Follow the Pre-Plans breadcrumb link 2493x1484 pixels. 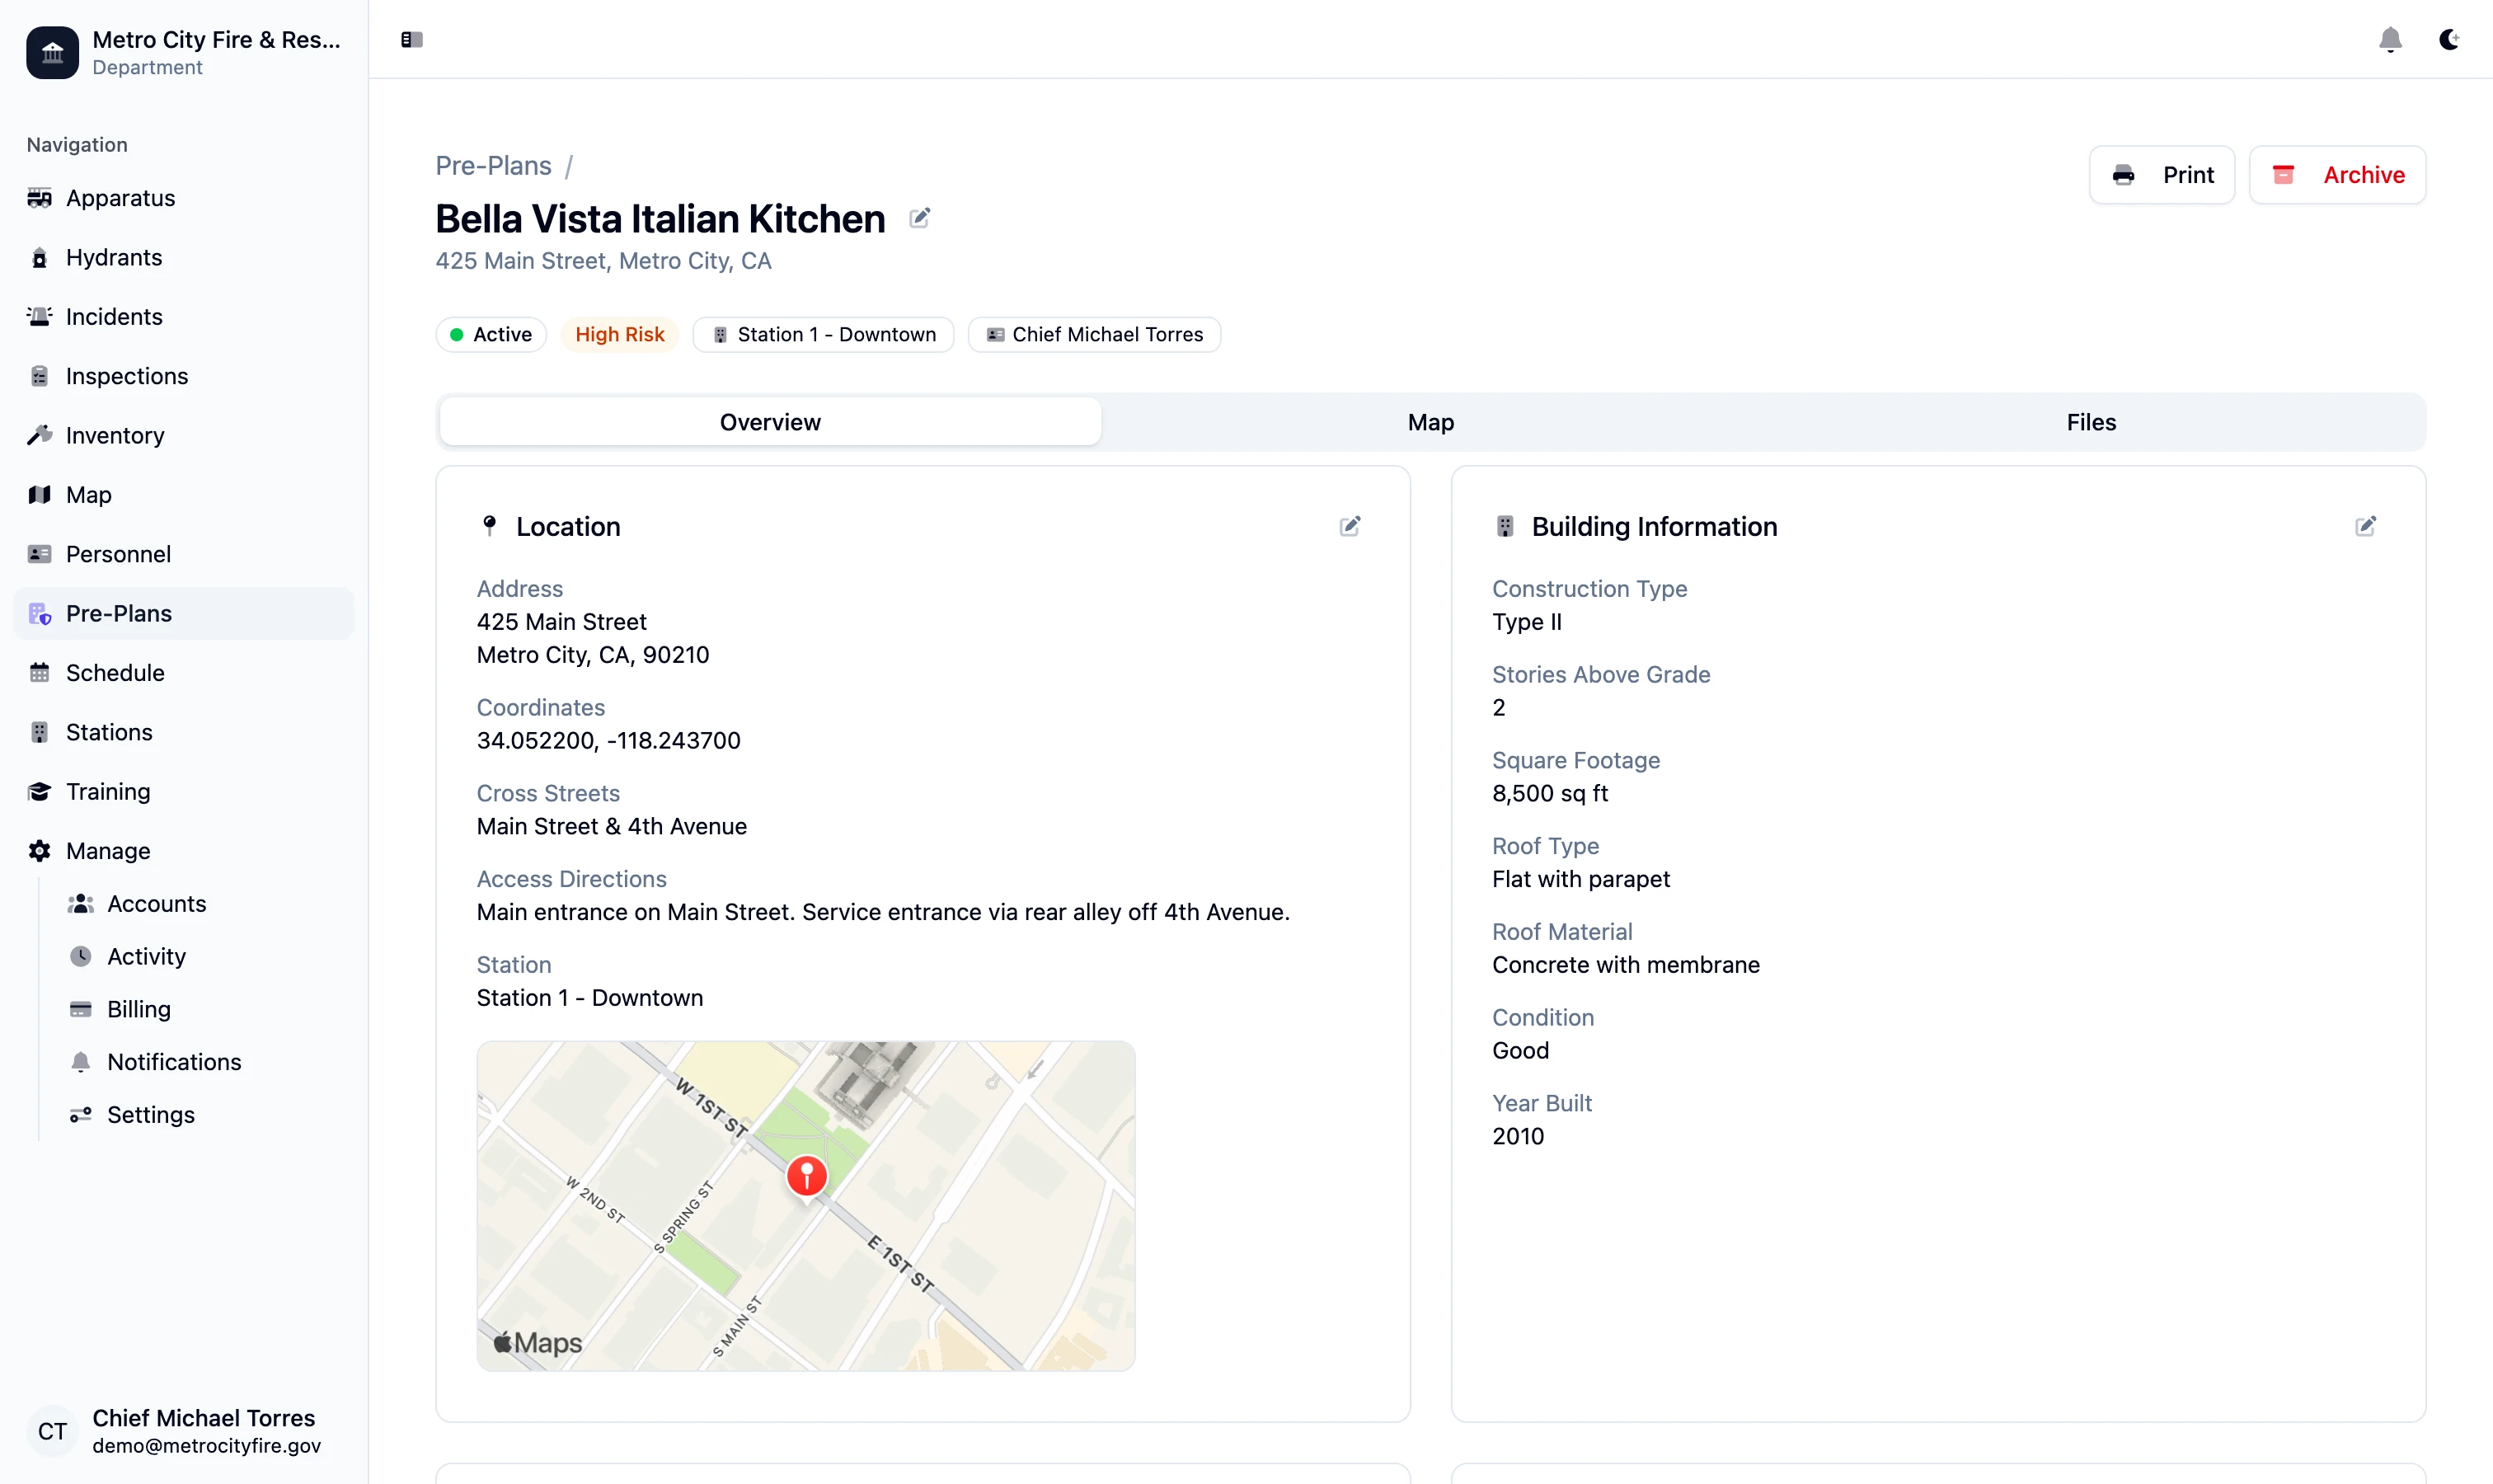[493, 166]
